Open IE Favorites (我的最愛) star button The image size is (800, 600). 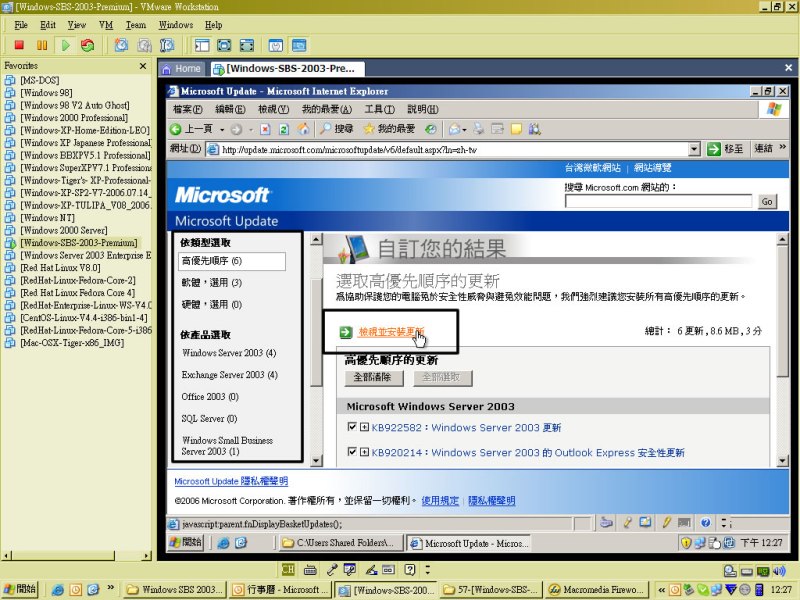[389, 129]
